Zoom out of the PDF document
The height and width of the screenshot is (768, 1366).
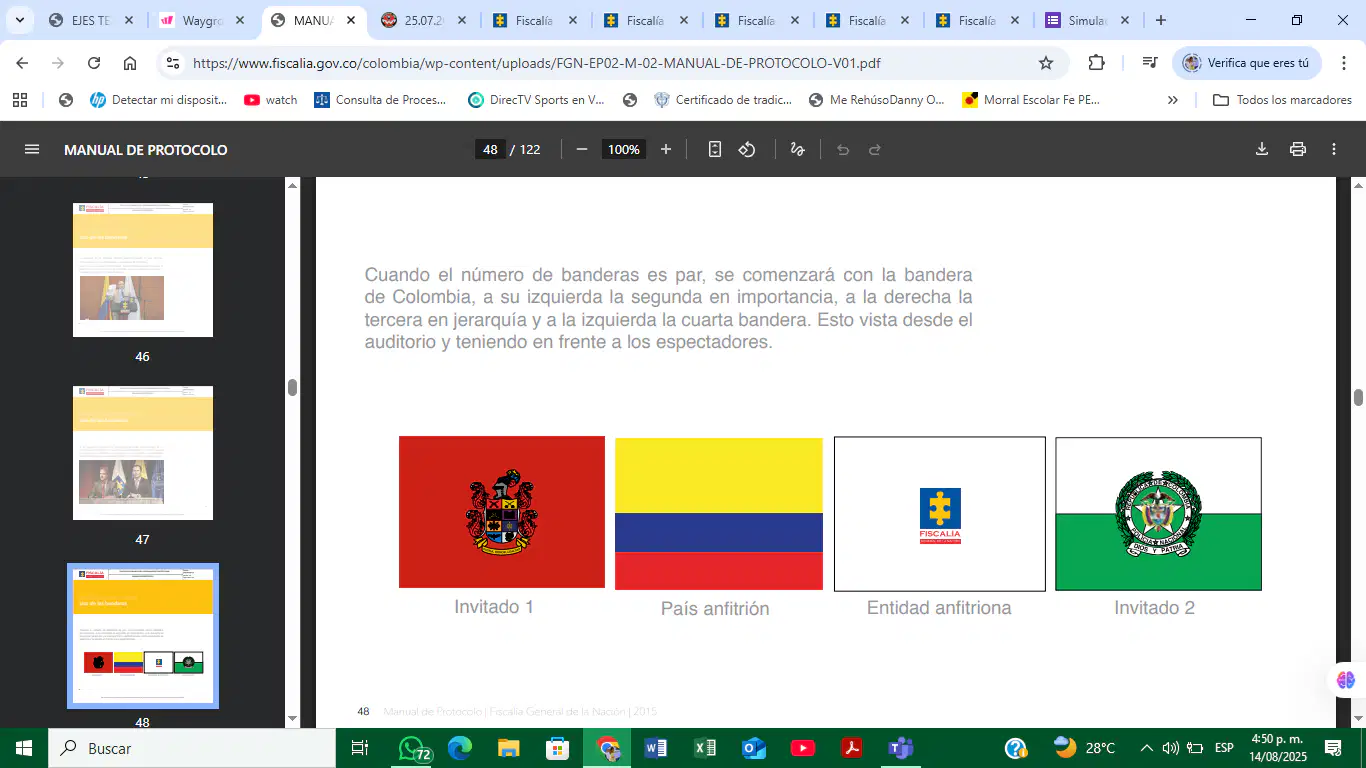pos(582,150)
